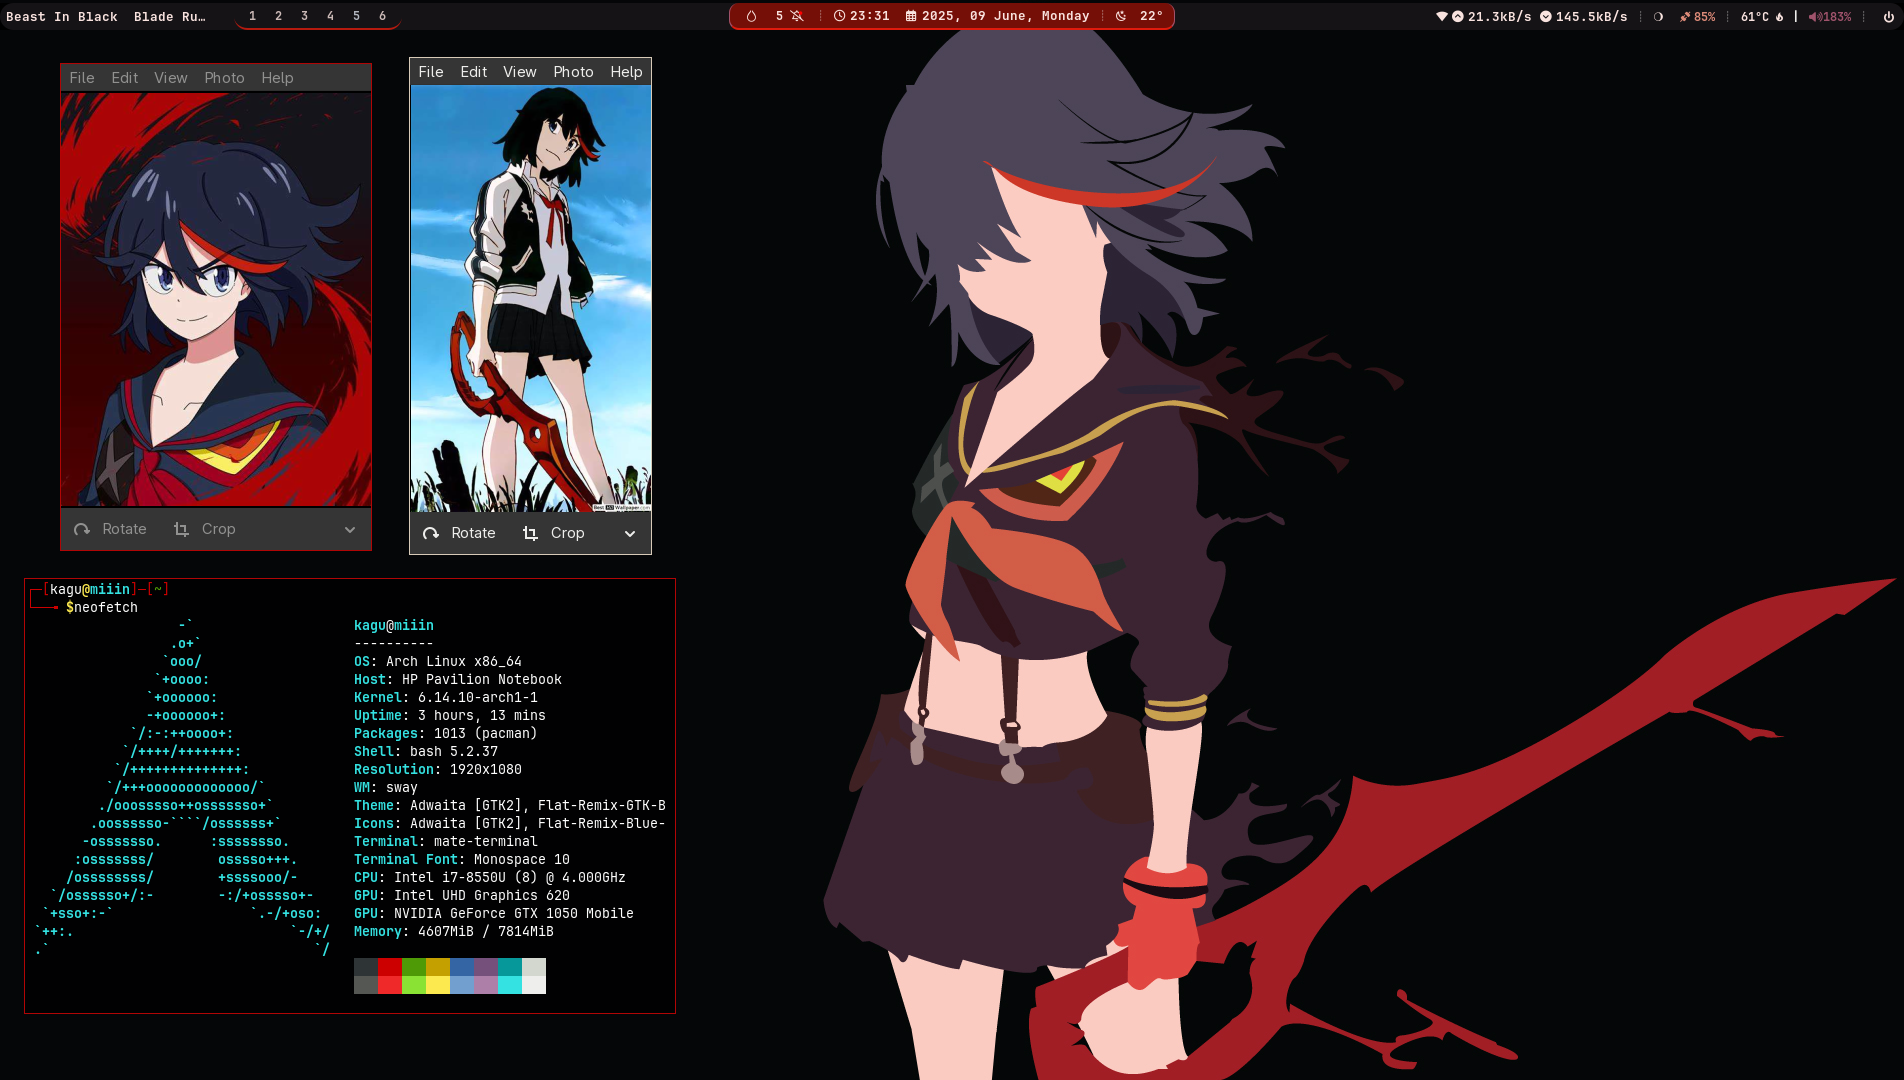Click the 61°C CPU temperature reading

point(1755,16)
